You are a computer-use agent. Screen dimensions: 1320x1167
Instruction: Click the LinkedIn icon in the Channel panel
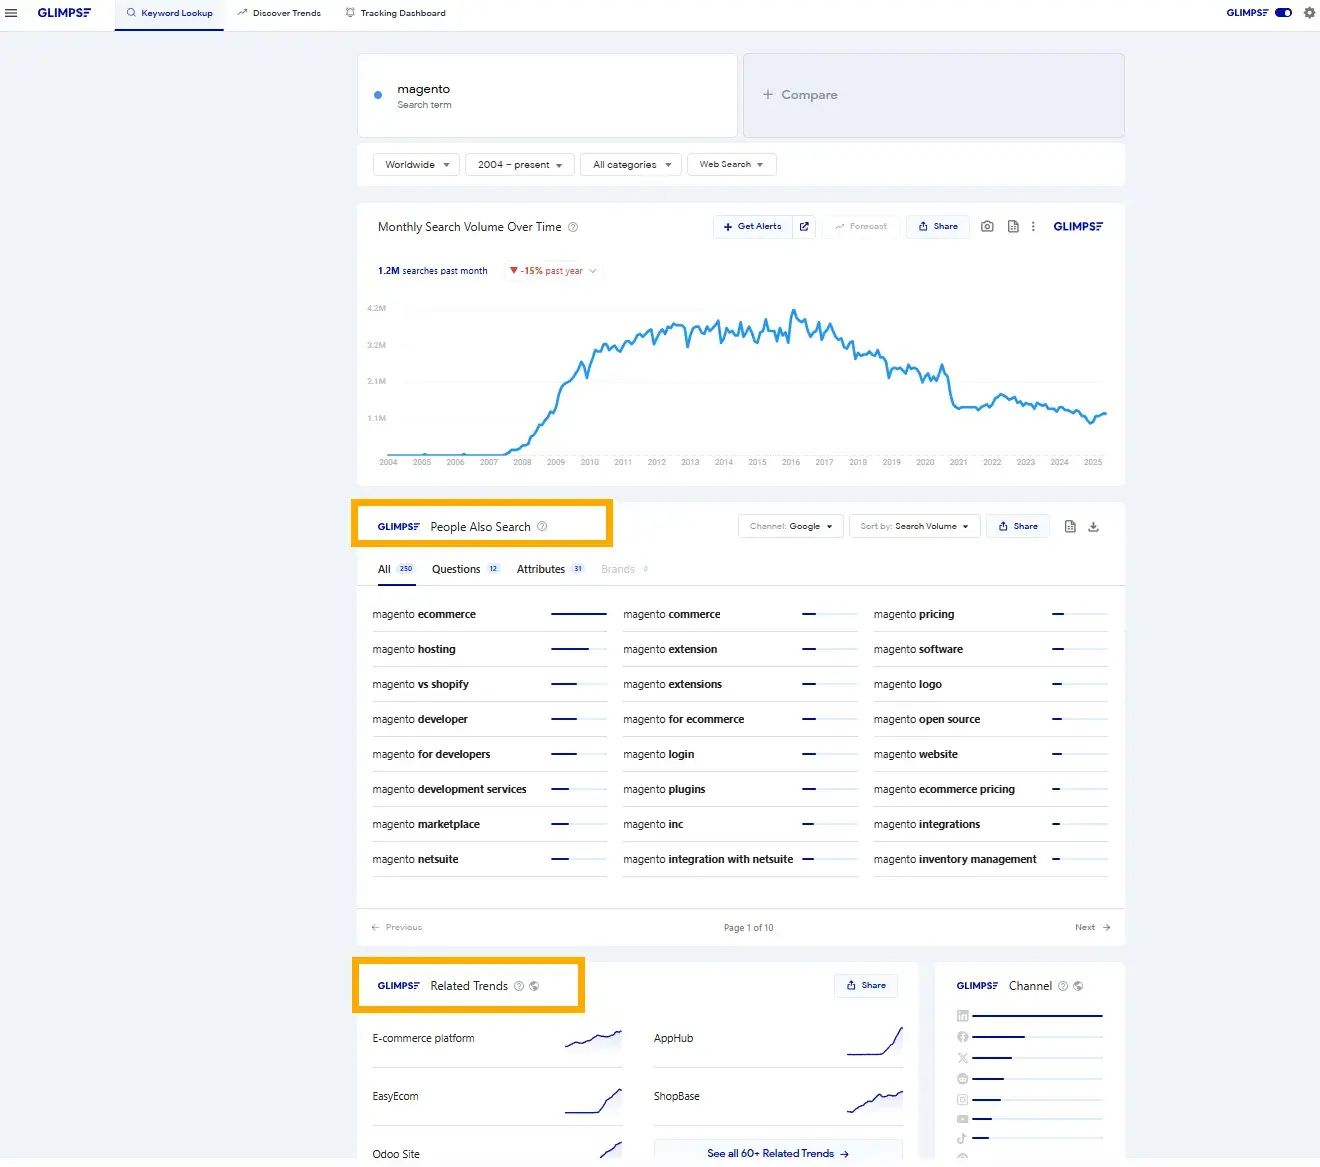962,1015
